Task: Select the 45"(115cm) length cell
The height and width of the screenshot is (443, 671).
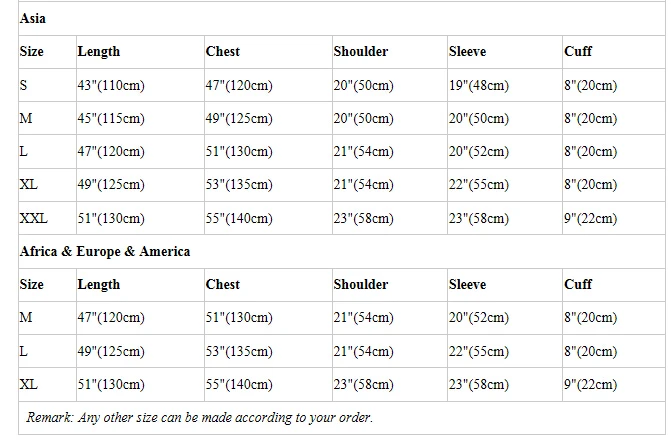Action: (111, 118)
